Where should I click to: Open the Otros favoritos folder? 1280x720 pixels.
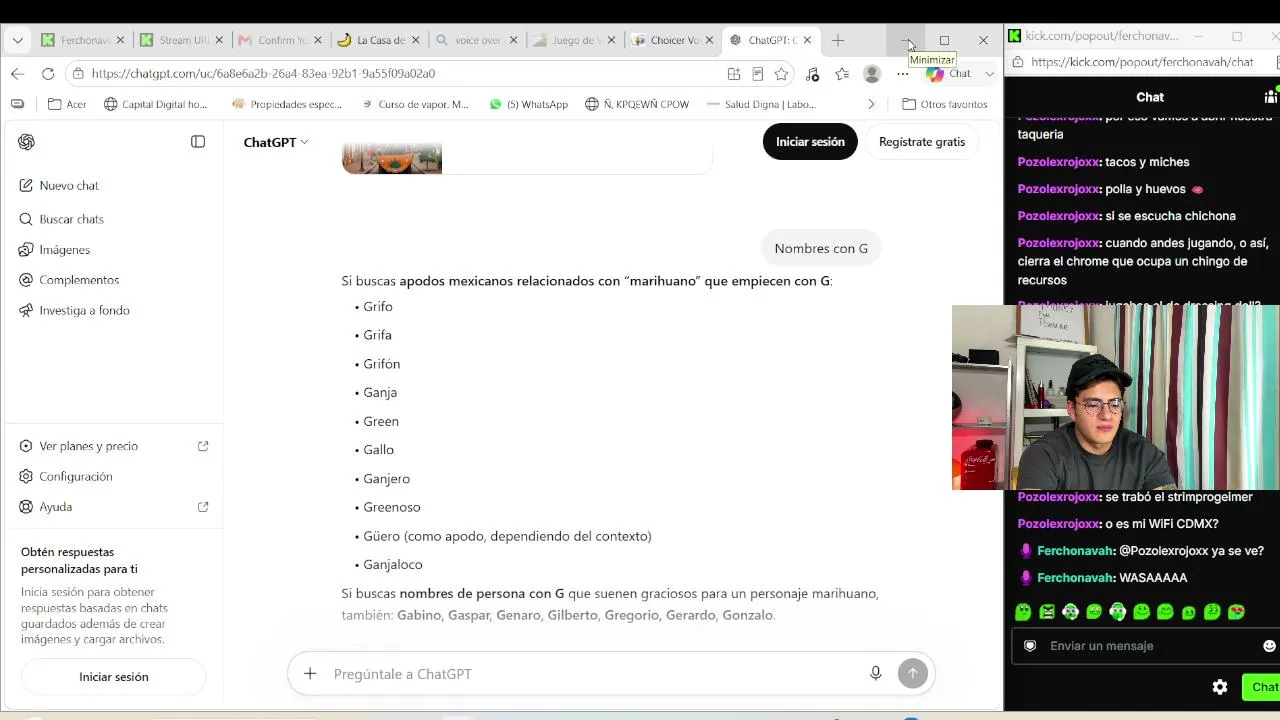tap(944, 104)
